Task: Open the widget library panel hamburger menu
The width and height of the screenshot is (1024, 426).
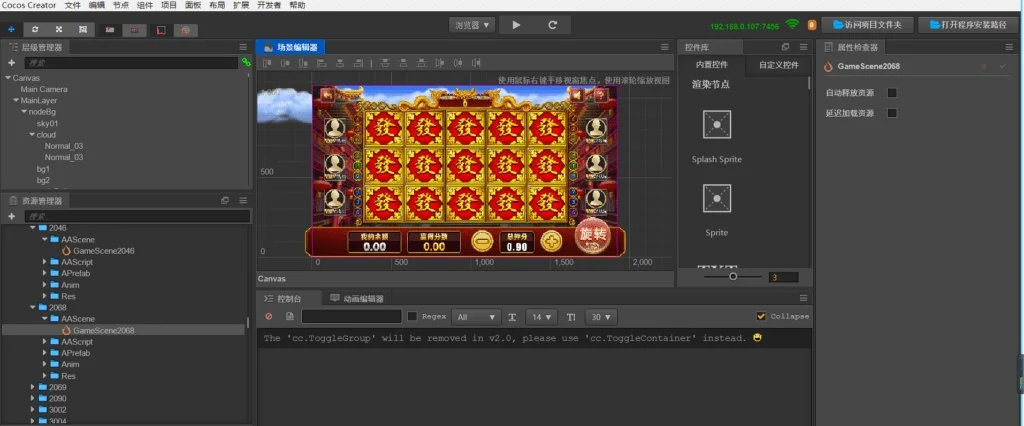Action: point(803,47)
